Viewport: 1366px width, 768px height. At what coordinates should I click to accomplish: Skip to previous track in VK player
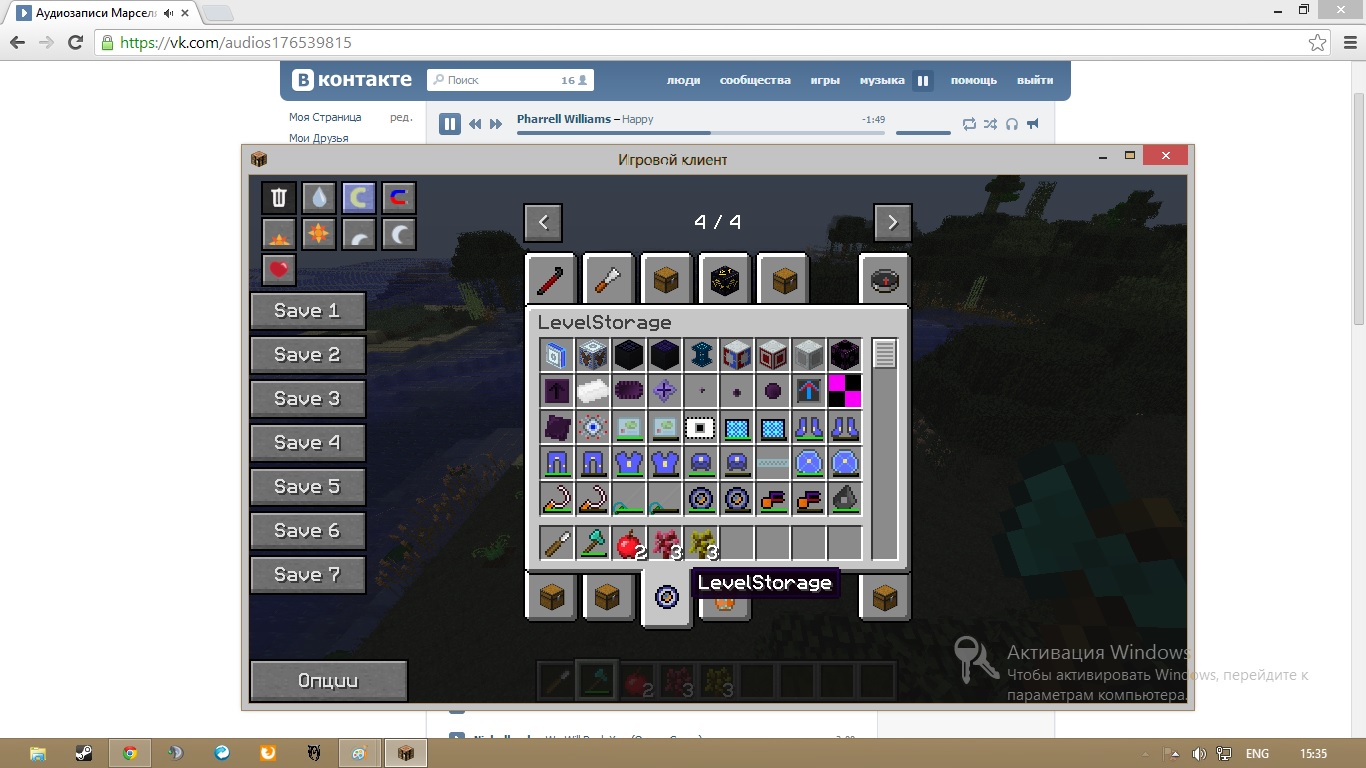[x=475, y=124]
